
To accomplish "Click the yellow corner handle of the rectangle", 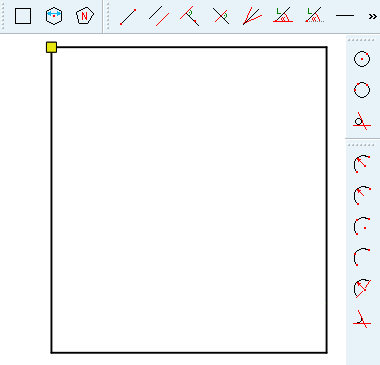I will click(51, 47).
